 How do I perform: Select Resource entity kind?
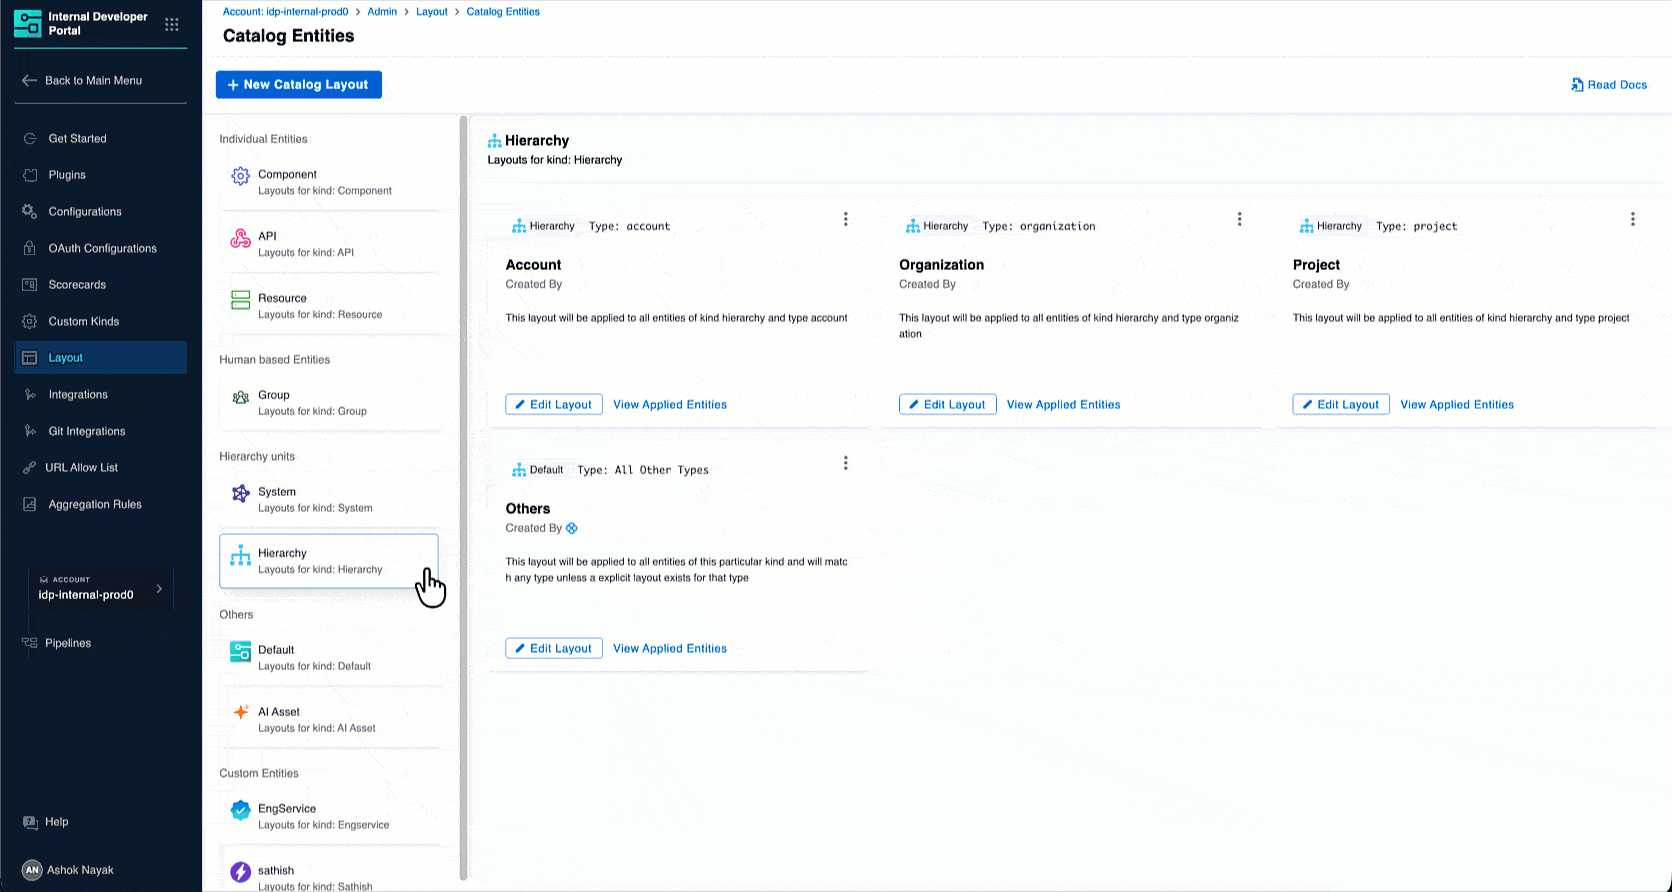[x=329, y=306]
